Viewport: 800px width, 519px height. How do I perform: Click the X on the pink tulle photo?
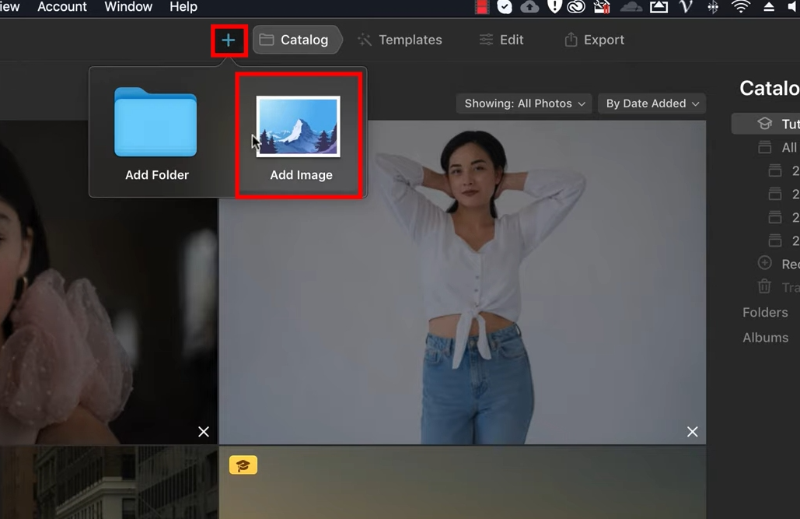[x=204, y=432]
